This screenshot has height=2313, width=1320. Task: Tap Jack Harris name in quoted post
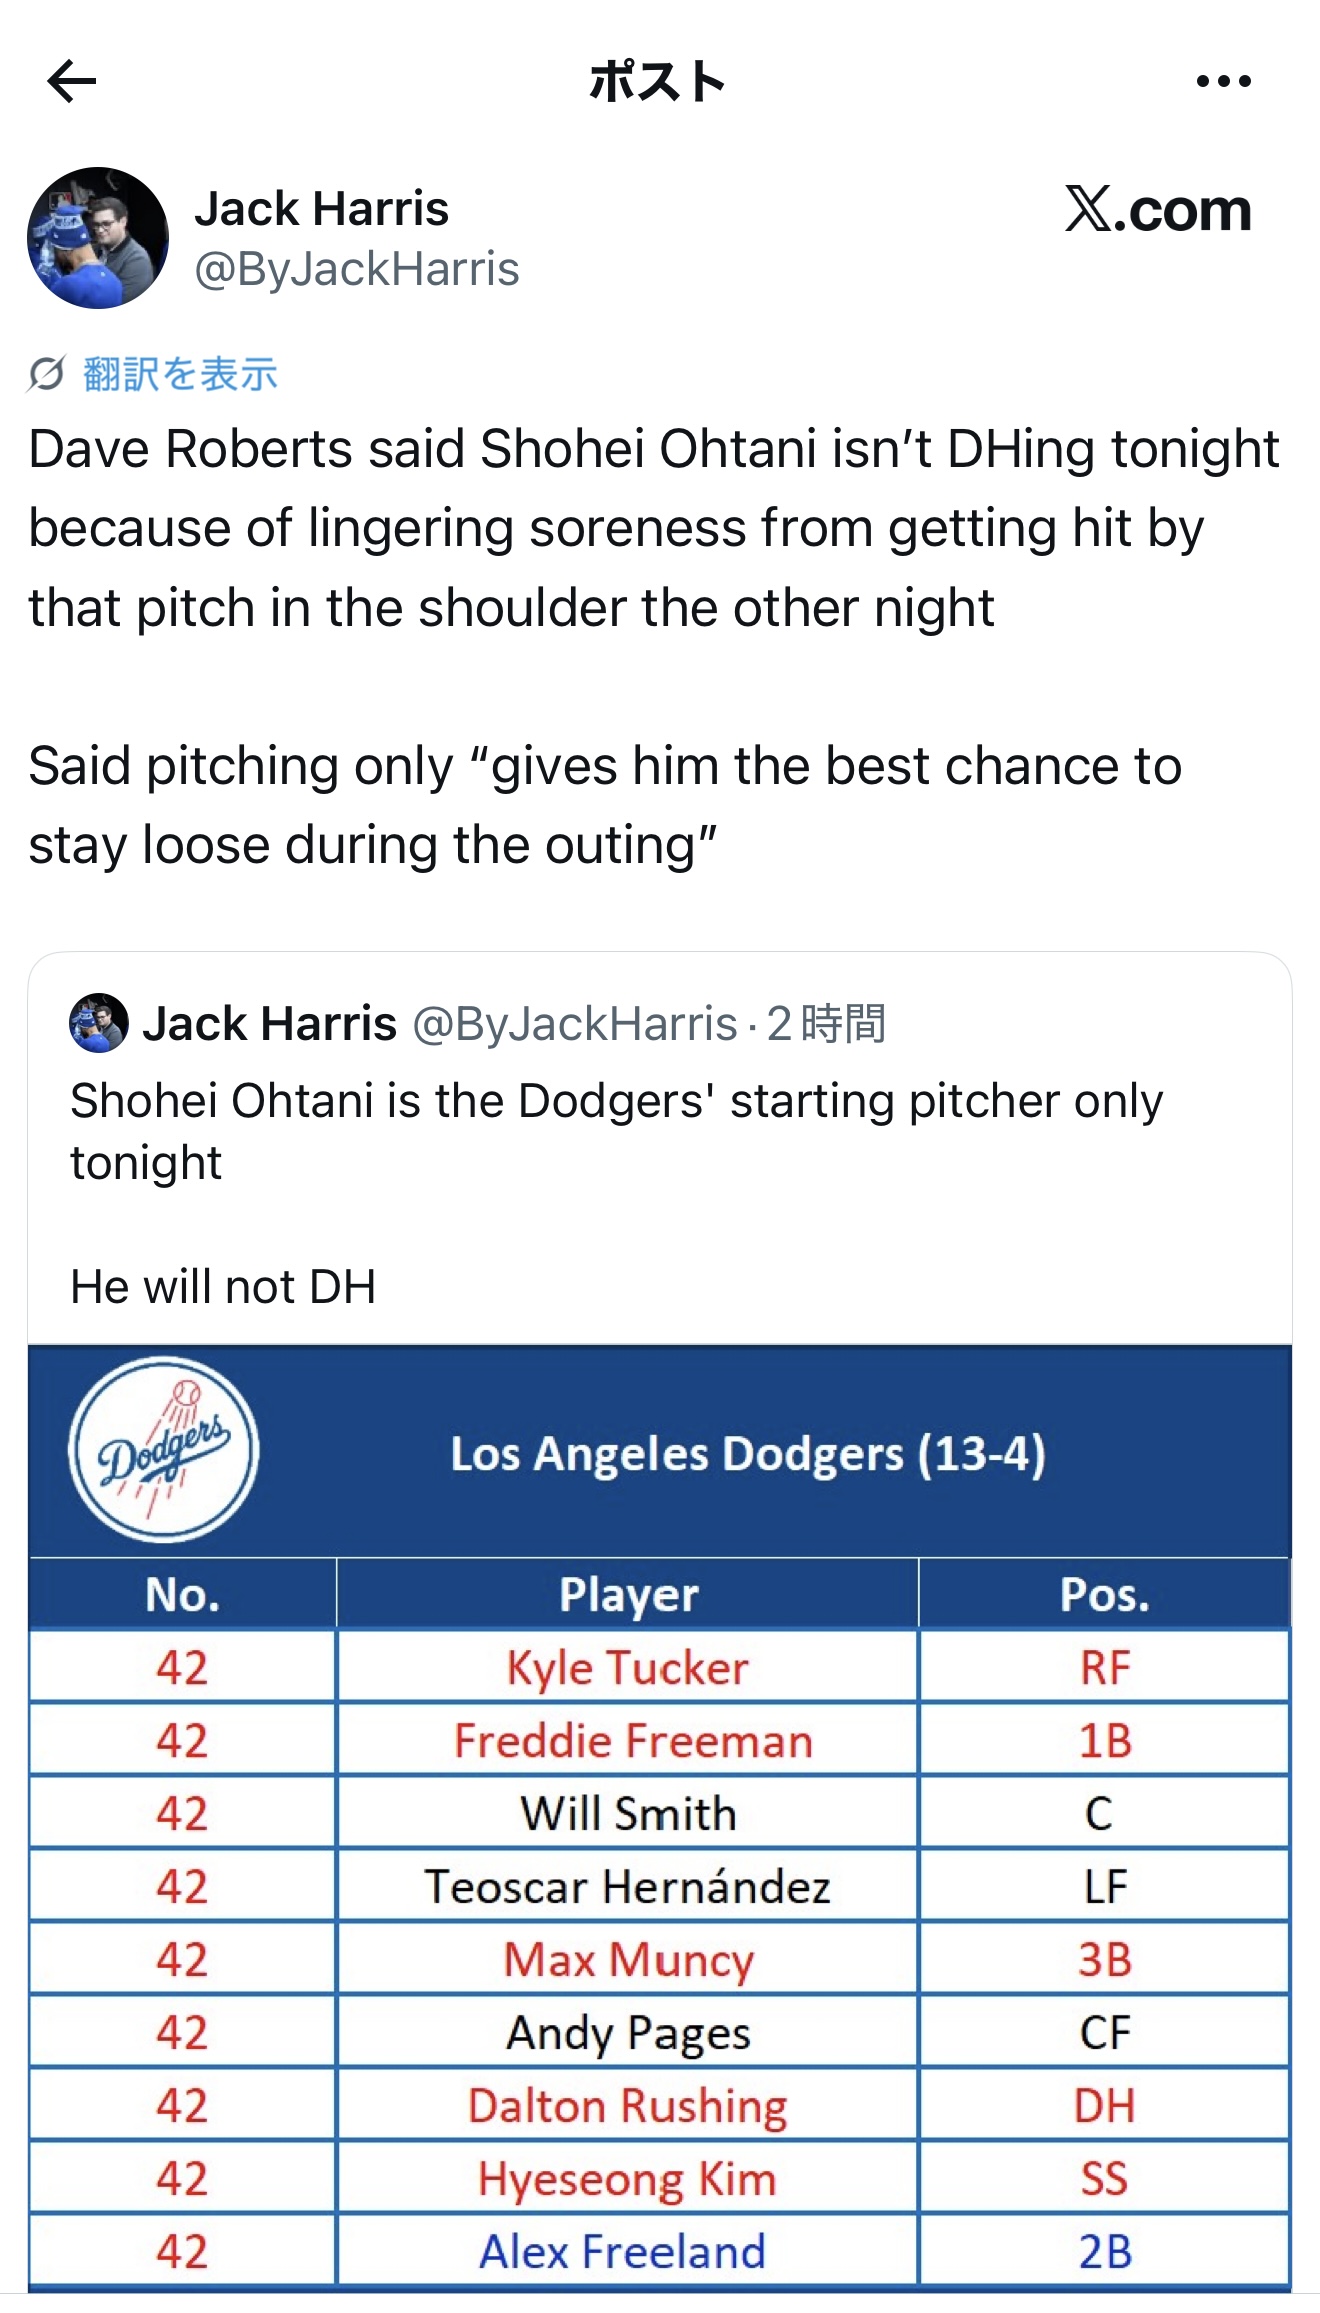tap(270, 1023)
